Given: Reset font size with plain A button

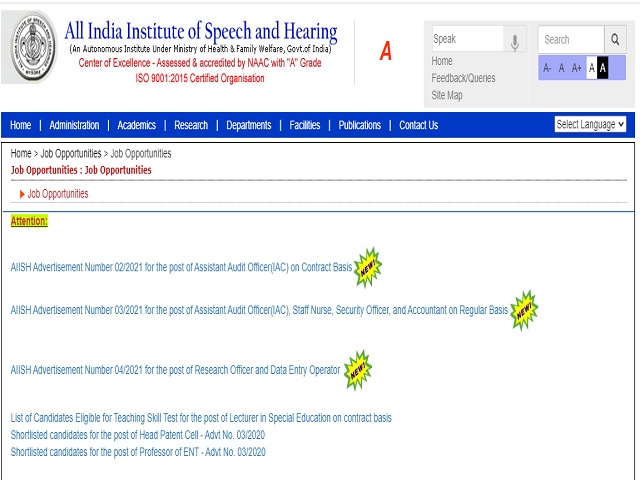Looking at the screenshot, I should click(x=561, y=68).
